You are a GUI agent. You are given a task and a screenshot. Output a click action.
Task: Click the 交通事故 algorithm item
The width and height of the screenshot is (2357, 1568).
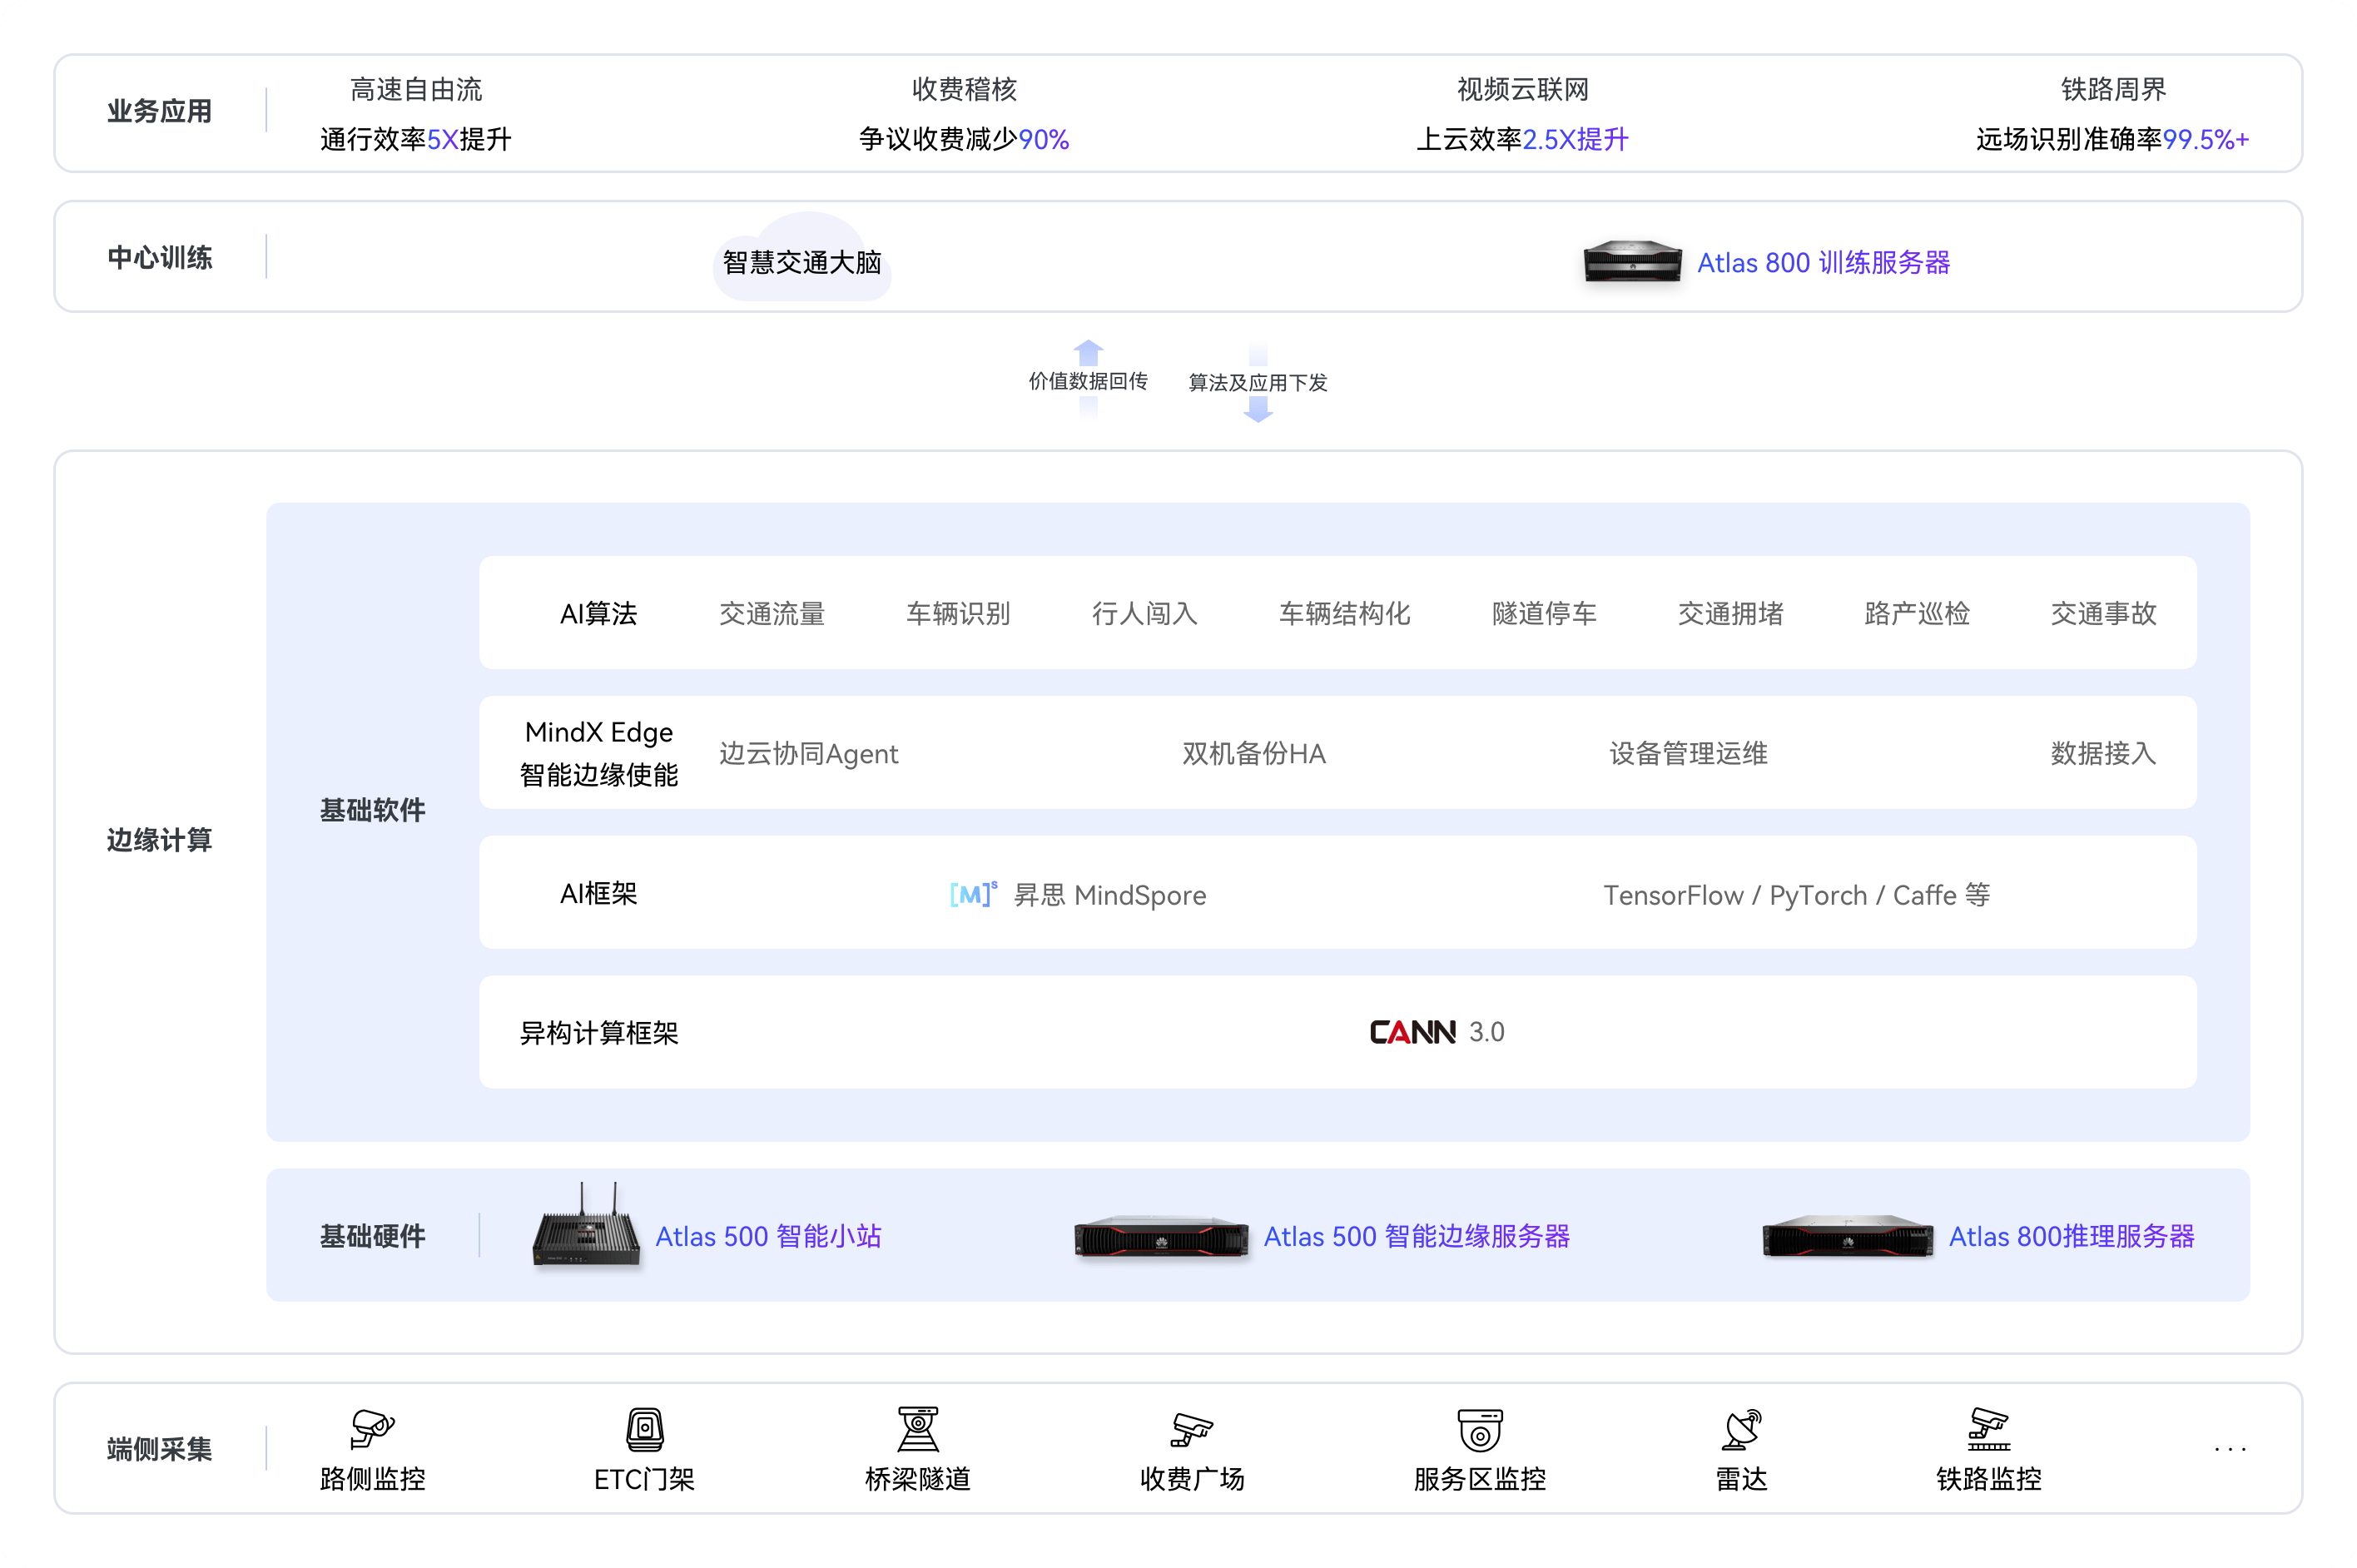[x=2104, y=614]
